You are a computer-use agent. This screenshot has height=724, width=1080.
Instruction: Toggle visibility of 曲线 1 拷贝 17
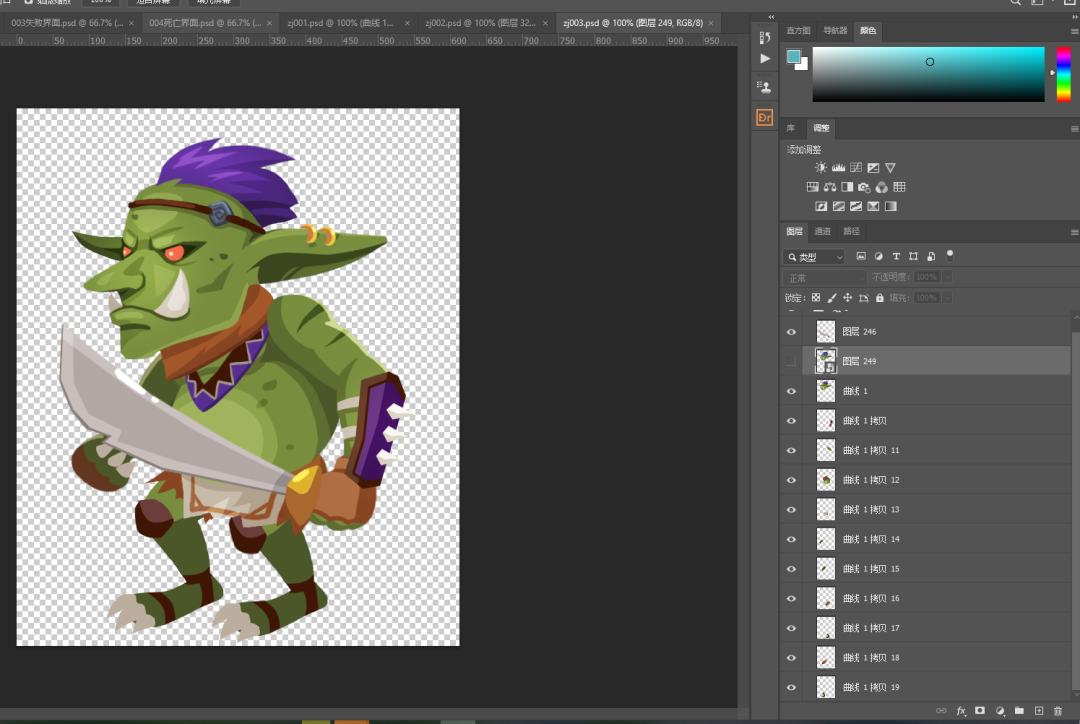click(x=791, y=628)
